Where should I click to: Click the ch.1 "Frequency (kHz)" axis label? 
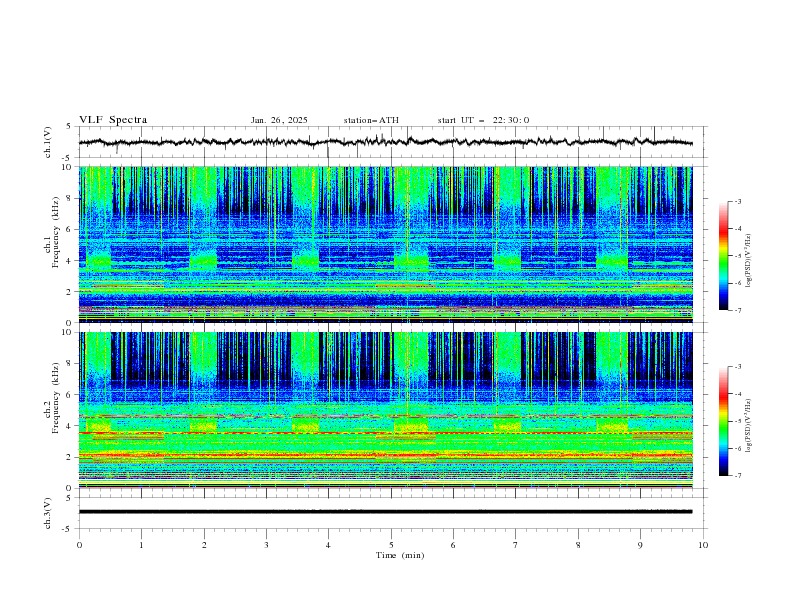(56, 230)
